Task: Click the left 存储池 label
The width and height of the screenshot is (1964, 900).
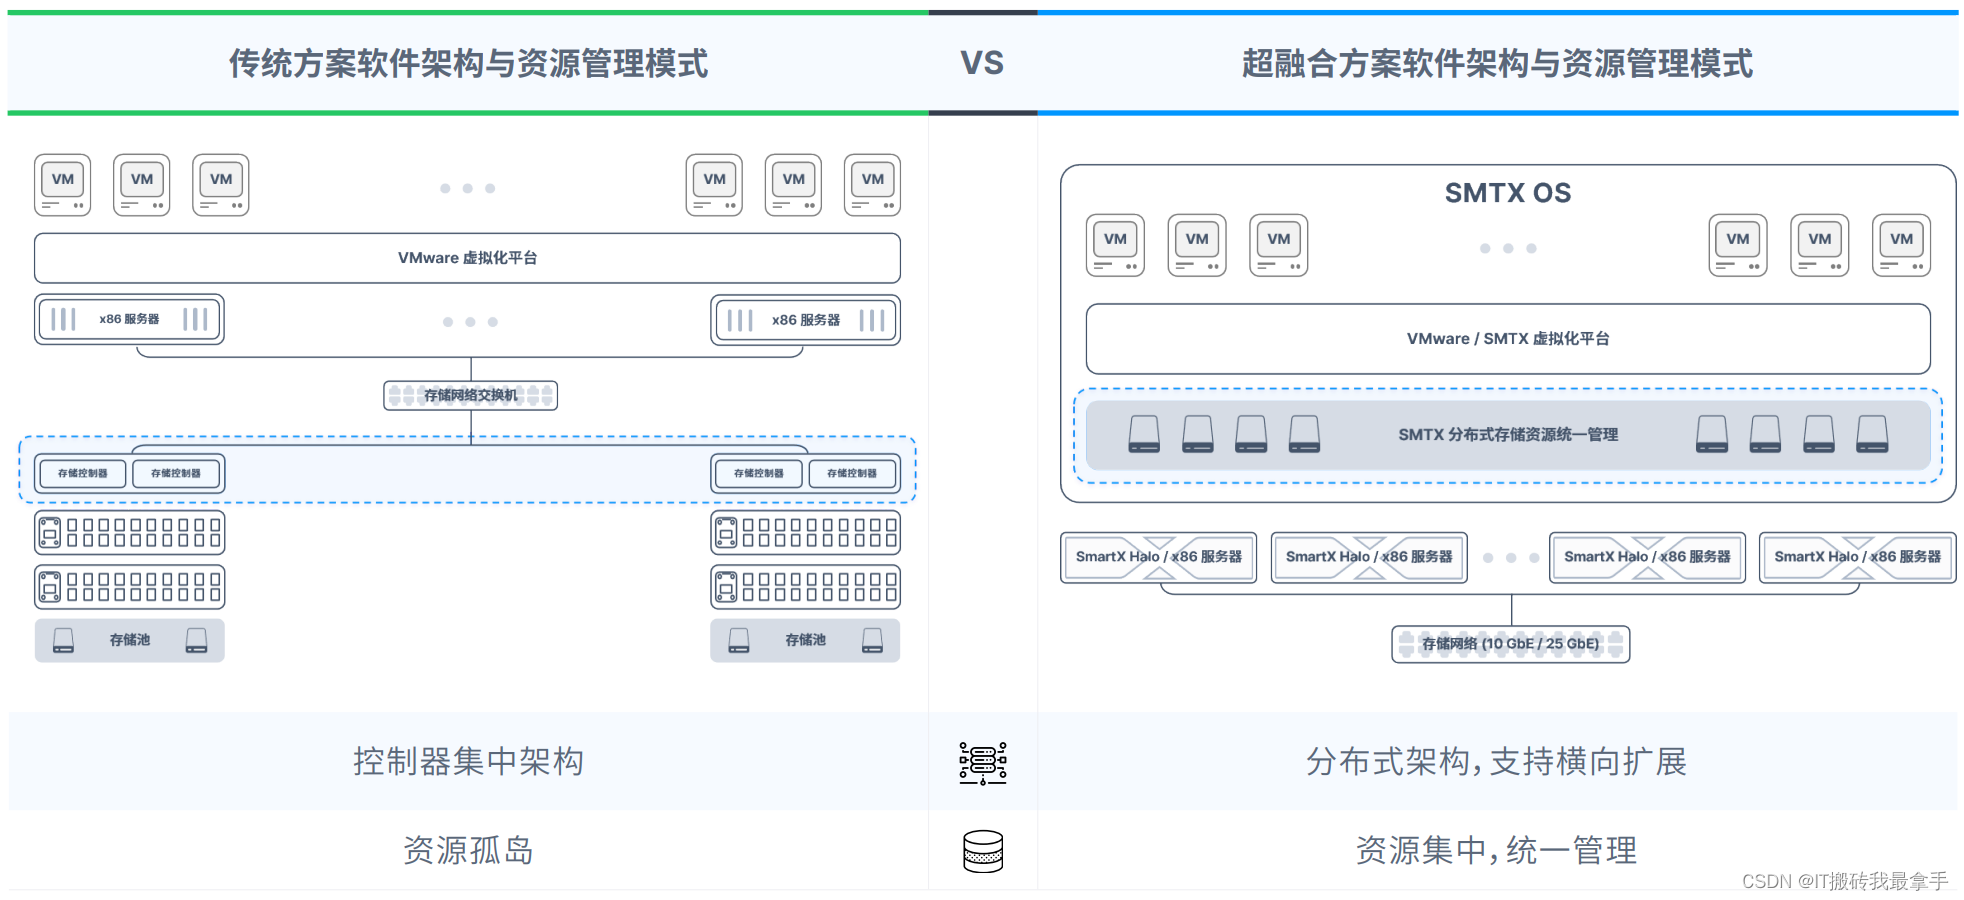Action: pyautogui.click(x=130, y=640)
